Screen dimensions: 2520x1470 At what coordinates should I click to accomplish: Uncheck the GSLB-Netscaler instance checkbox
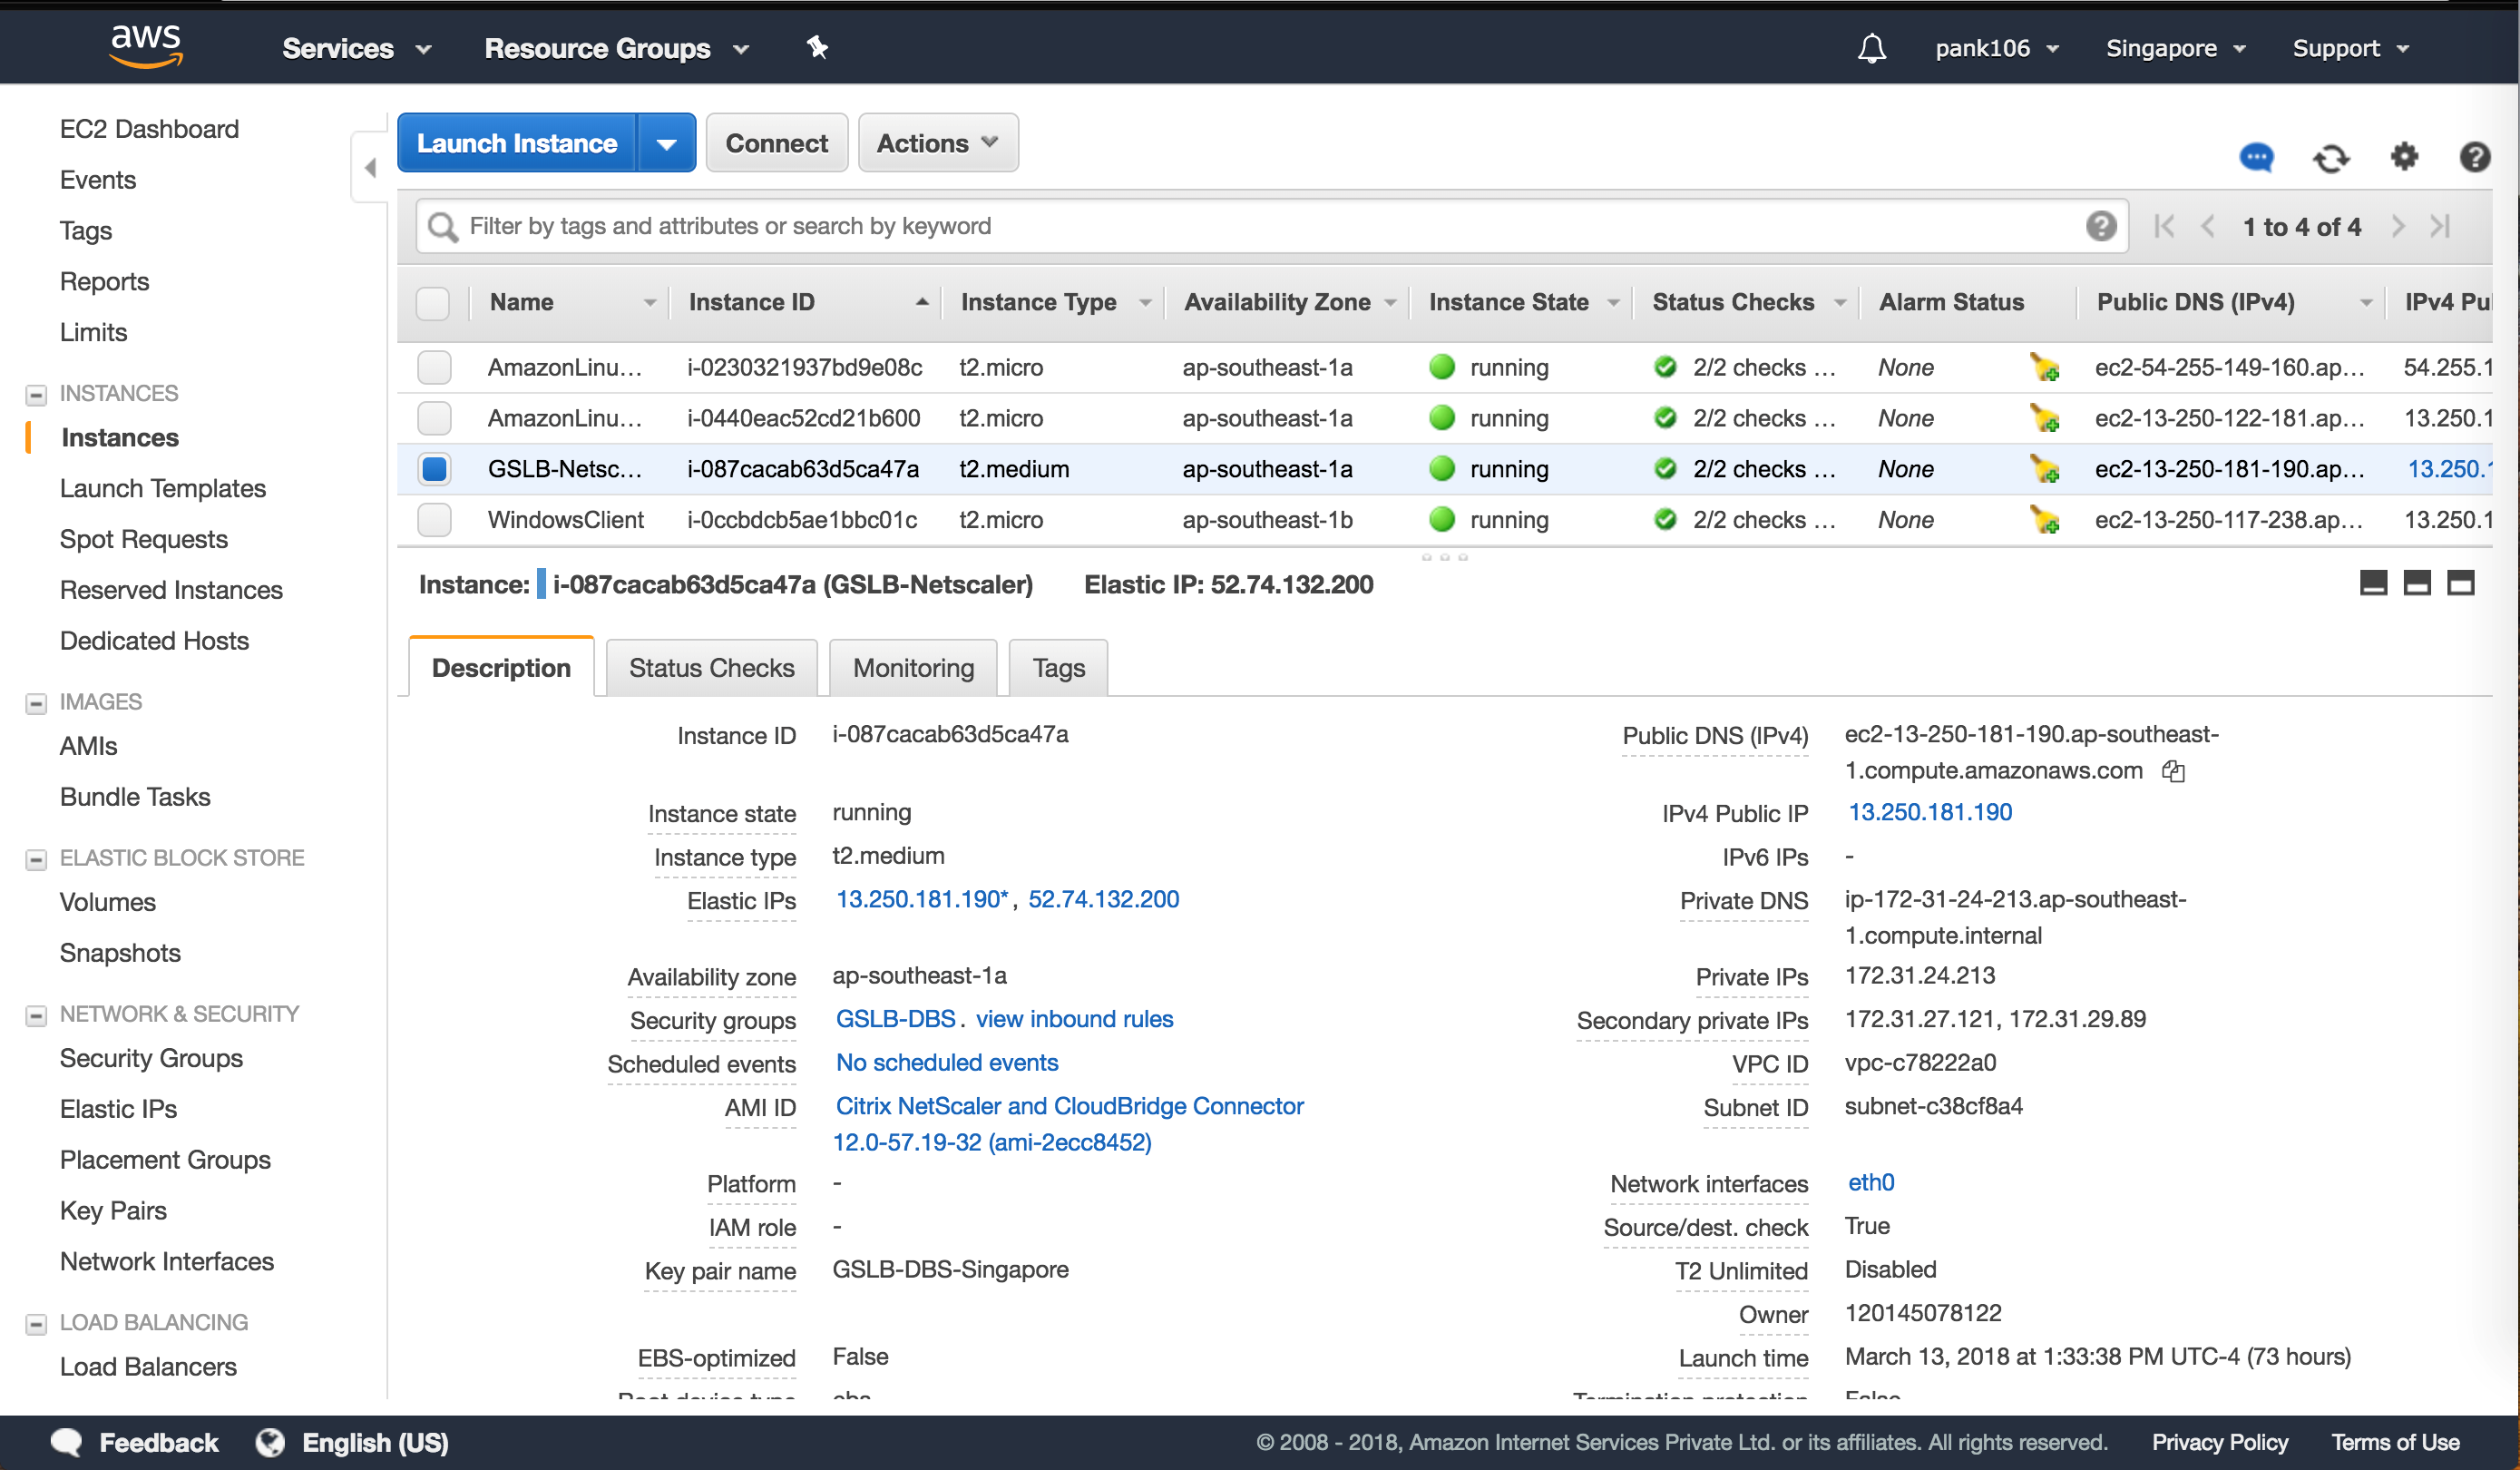click(434, 469)
